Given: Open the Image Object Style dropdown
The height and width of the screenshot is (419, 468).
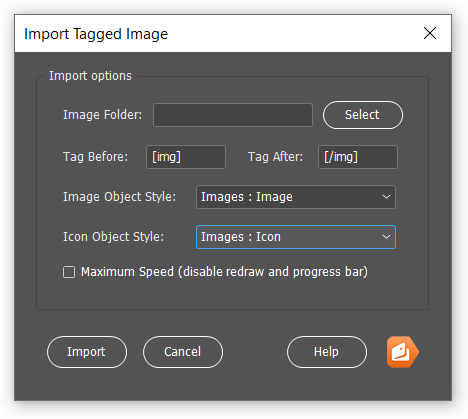Looking at the screenshot, I should pyautogui.click(x=296, y=197).
